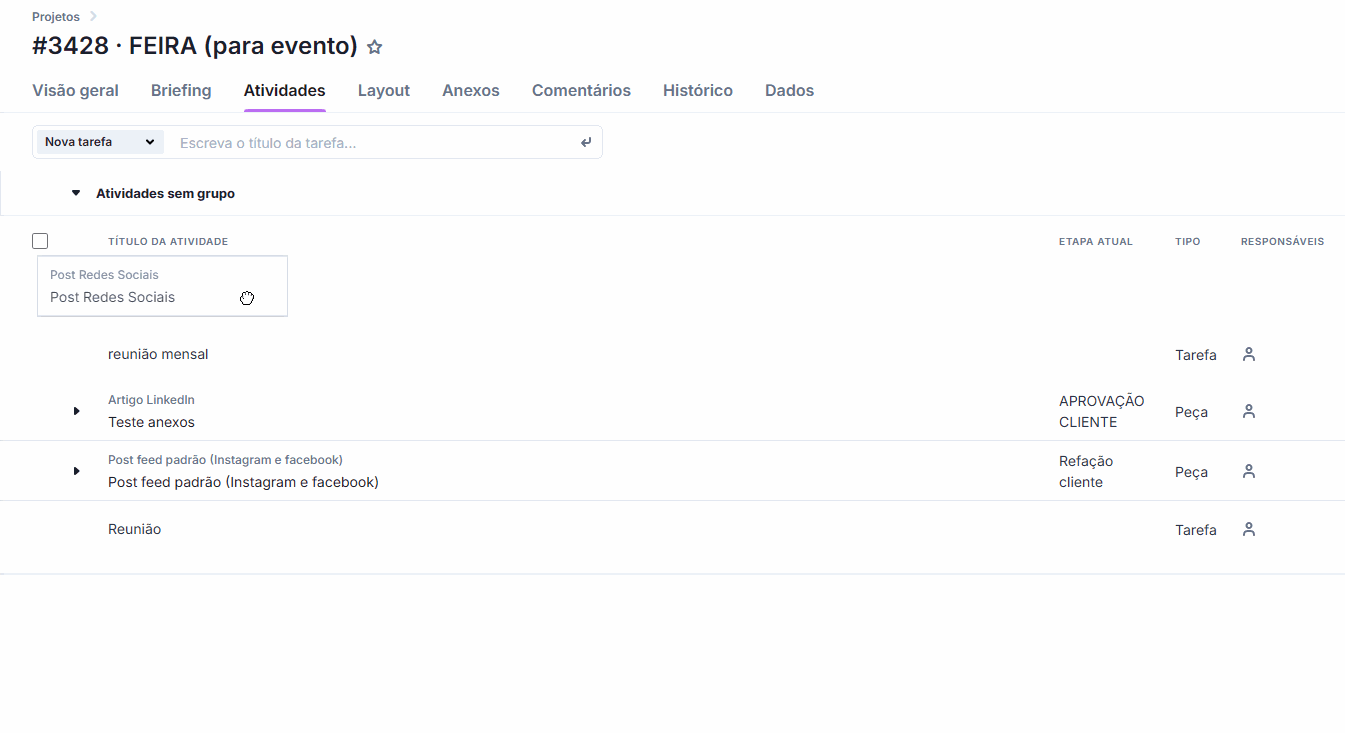Click the enter arrow icon in task field

pyautogui.click(x=586, y=143)
